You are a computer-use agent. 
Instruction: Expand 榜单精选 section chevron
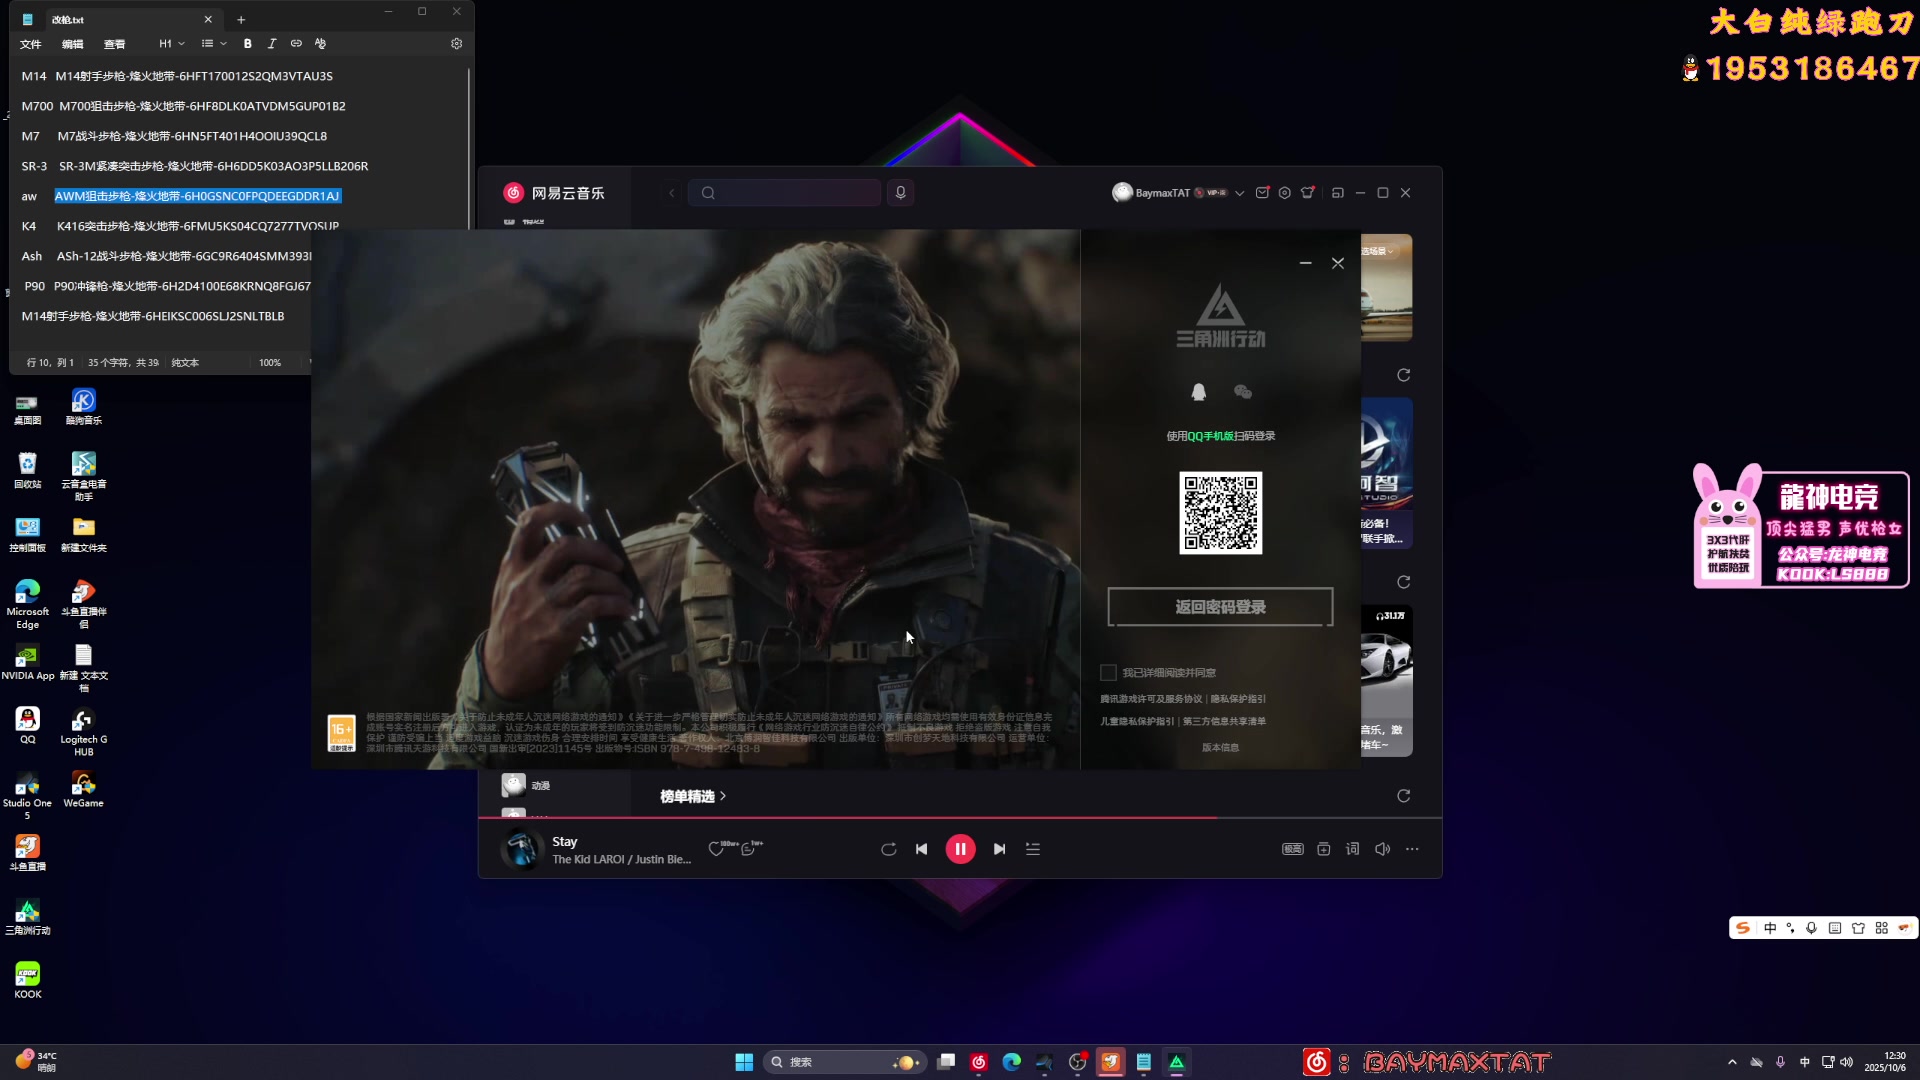coord(723,796)
